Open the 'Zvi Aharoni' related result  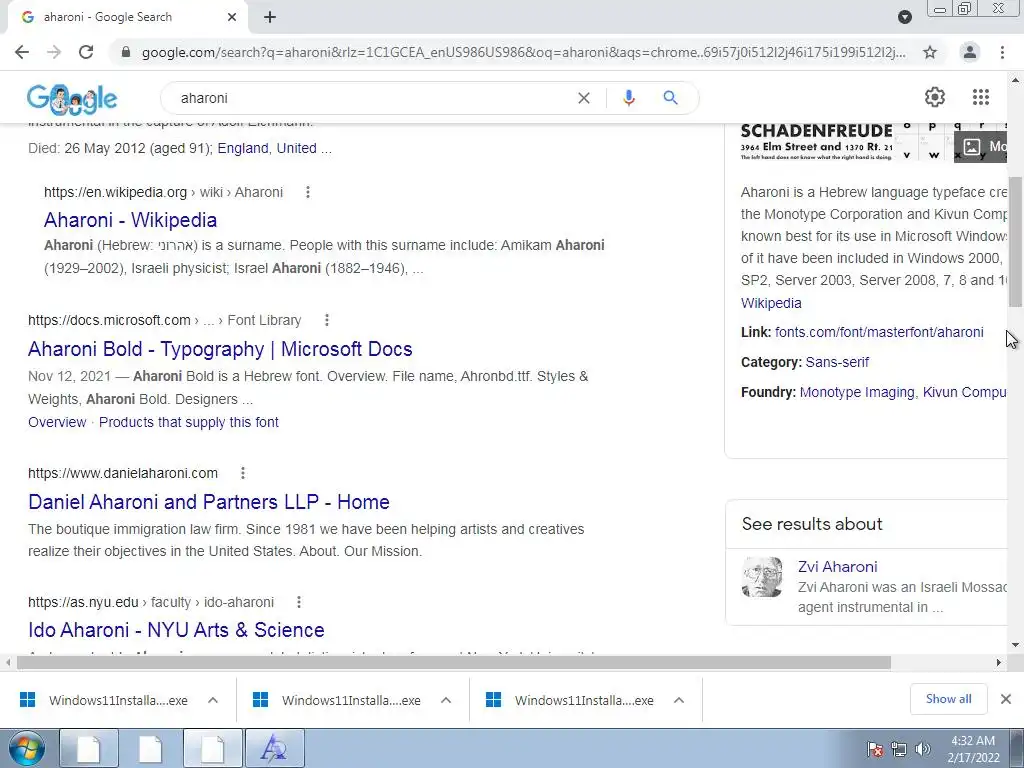(x=837, y=567)
